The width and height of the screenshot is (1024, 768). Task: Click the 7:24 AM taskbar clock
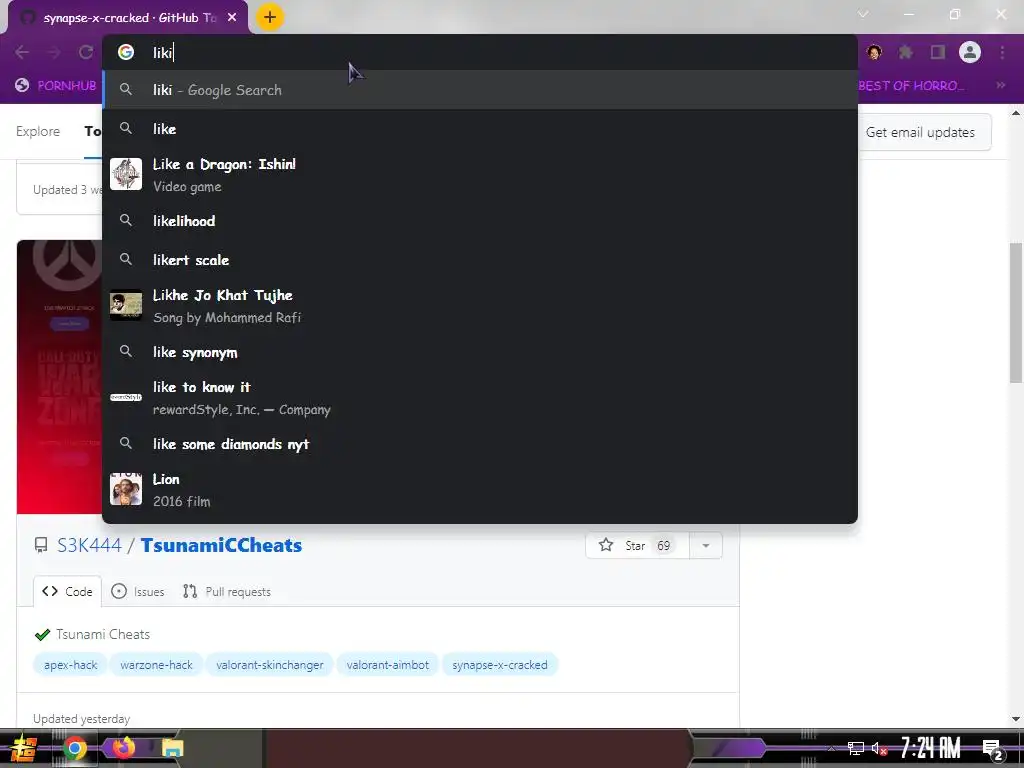[931, 748]
